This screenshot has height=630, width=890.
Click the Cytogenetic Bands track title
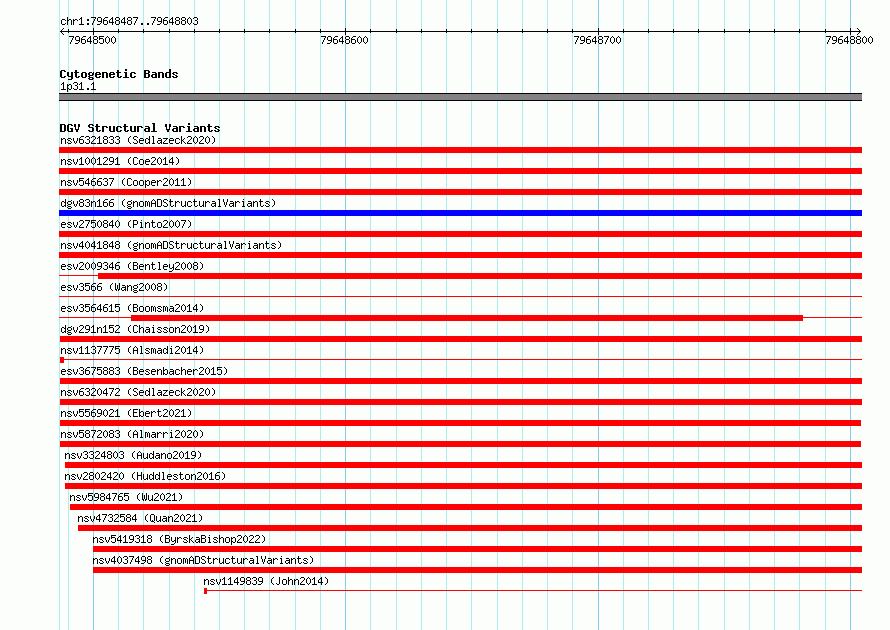(x=119, y=74)
